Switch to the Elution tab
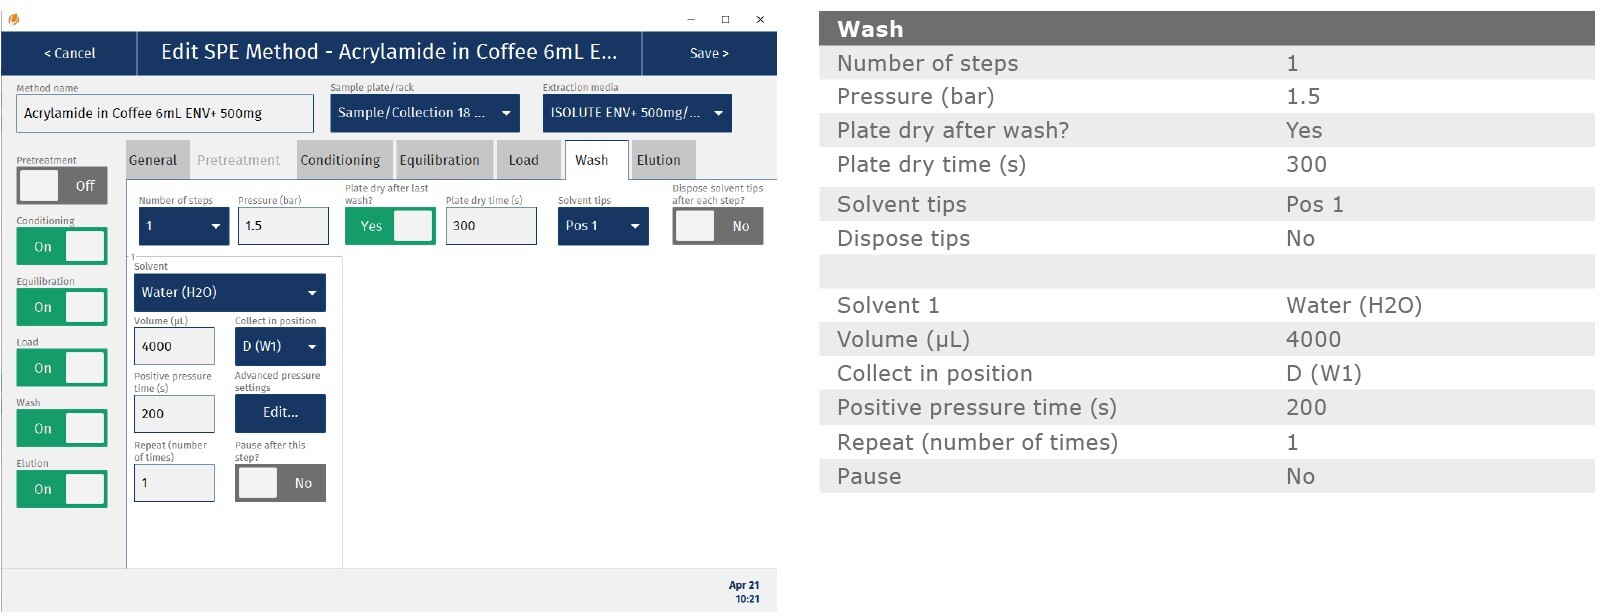This screenshot has height=616, width=1606. click(x=658, y=160)
